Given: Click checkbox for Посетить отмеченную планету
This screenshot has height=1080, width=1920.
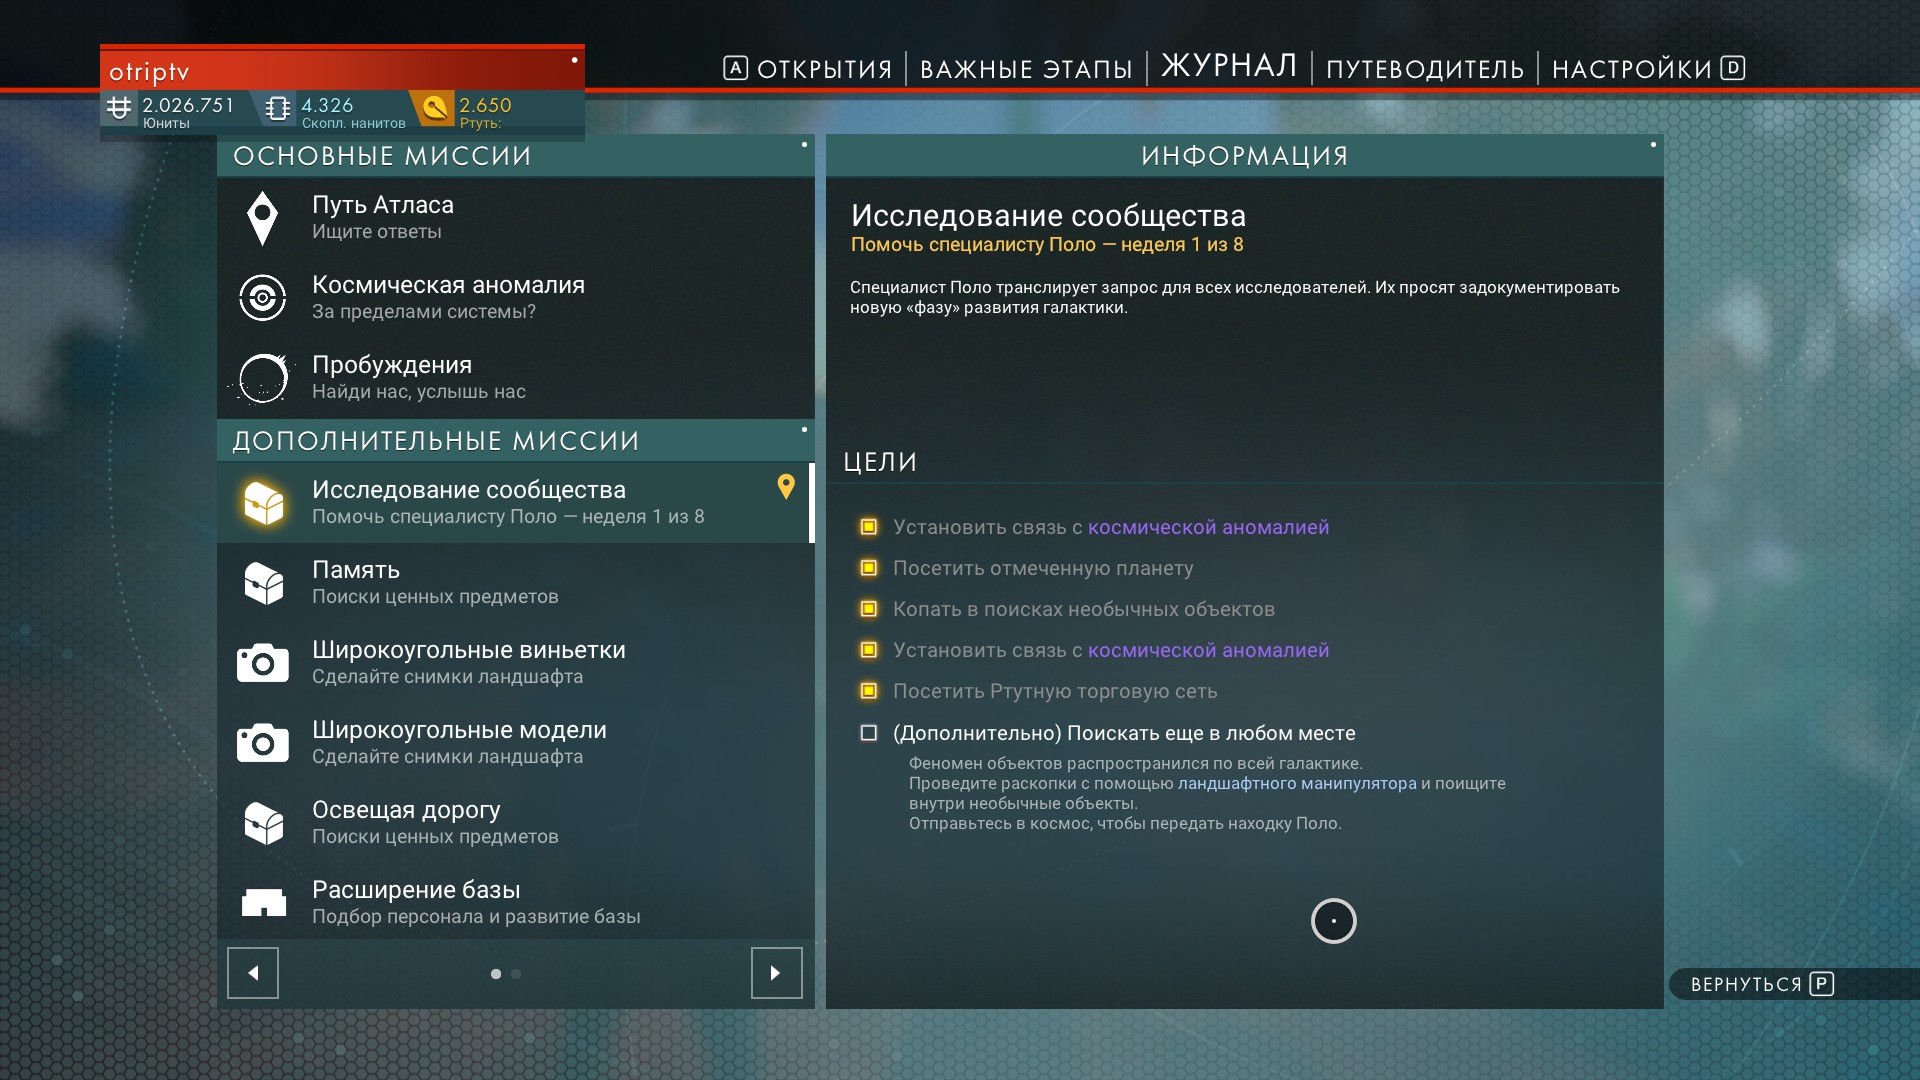Looking at the screenshot, I should (869, 568).
